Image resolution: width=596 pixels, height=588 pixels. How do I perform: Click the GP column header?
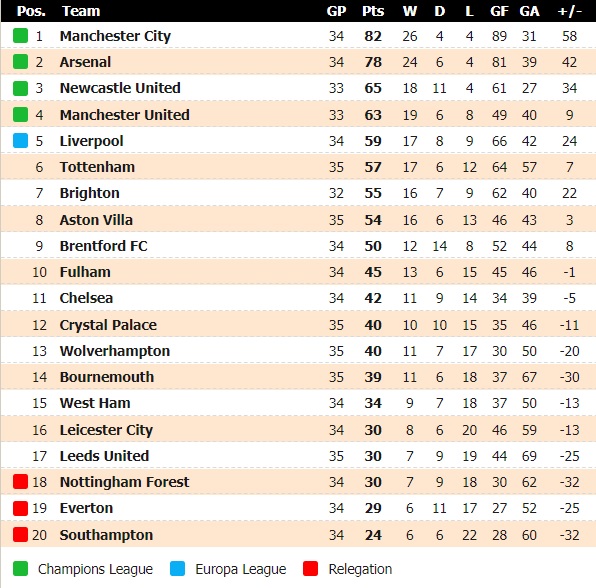click(336, 11)
